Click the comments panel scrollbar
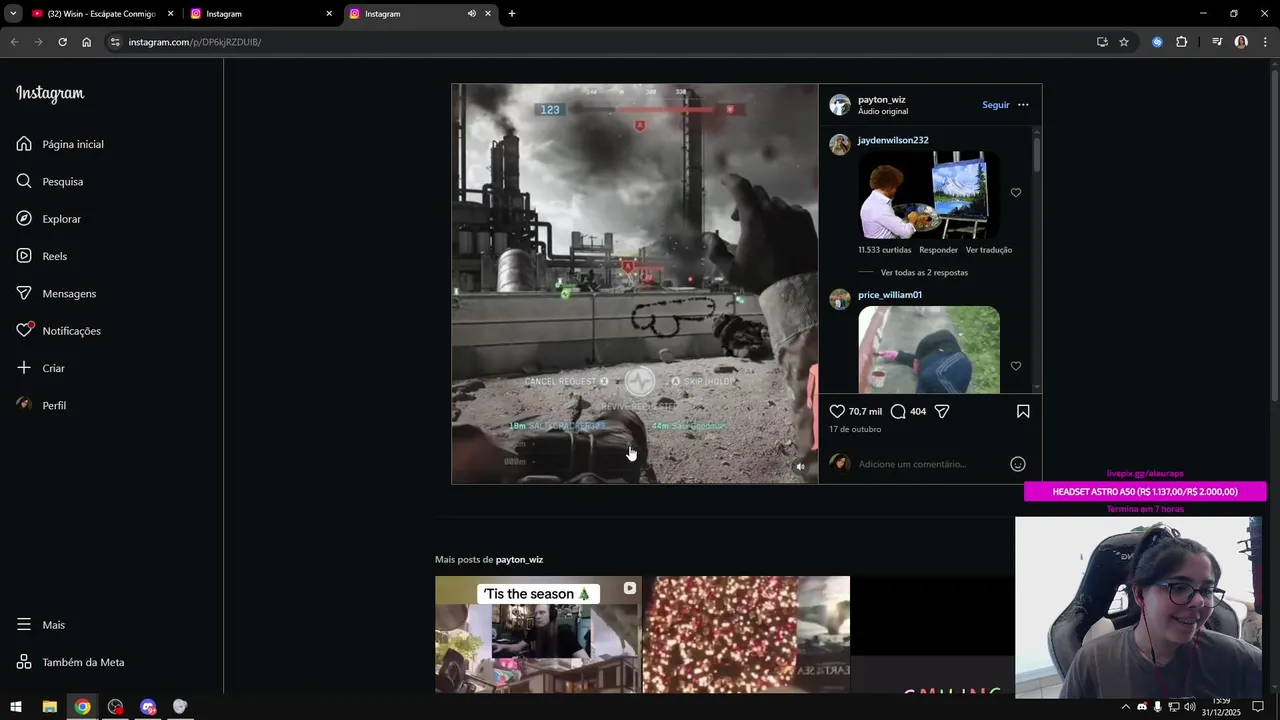This screenshot has height=720, width=1280. (x=1037, y=155)
